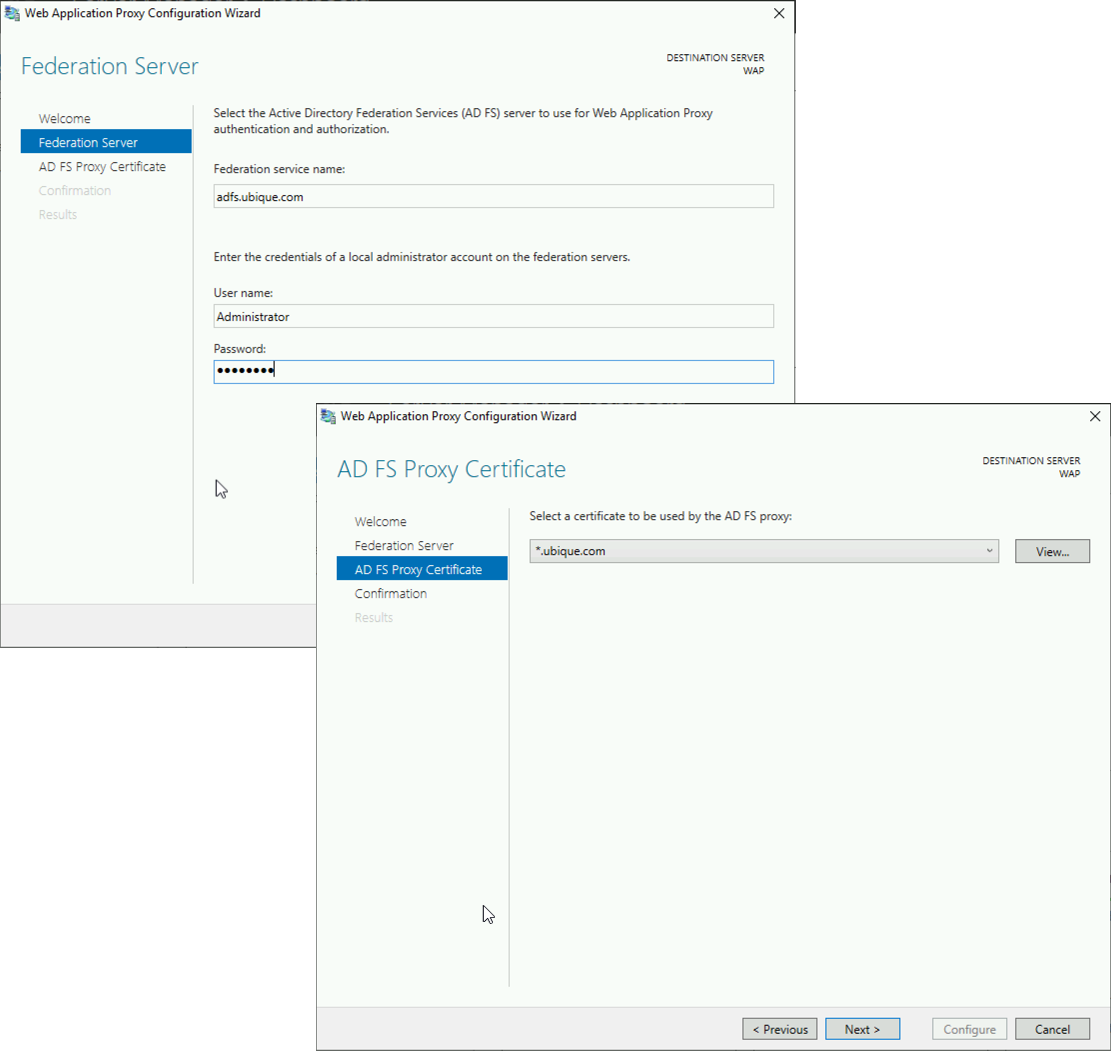
Task: Click the disabled Configure button
Action: pyautogui.click(x=969, y=1029)
